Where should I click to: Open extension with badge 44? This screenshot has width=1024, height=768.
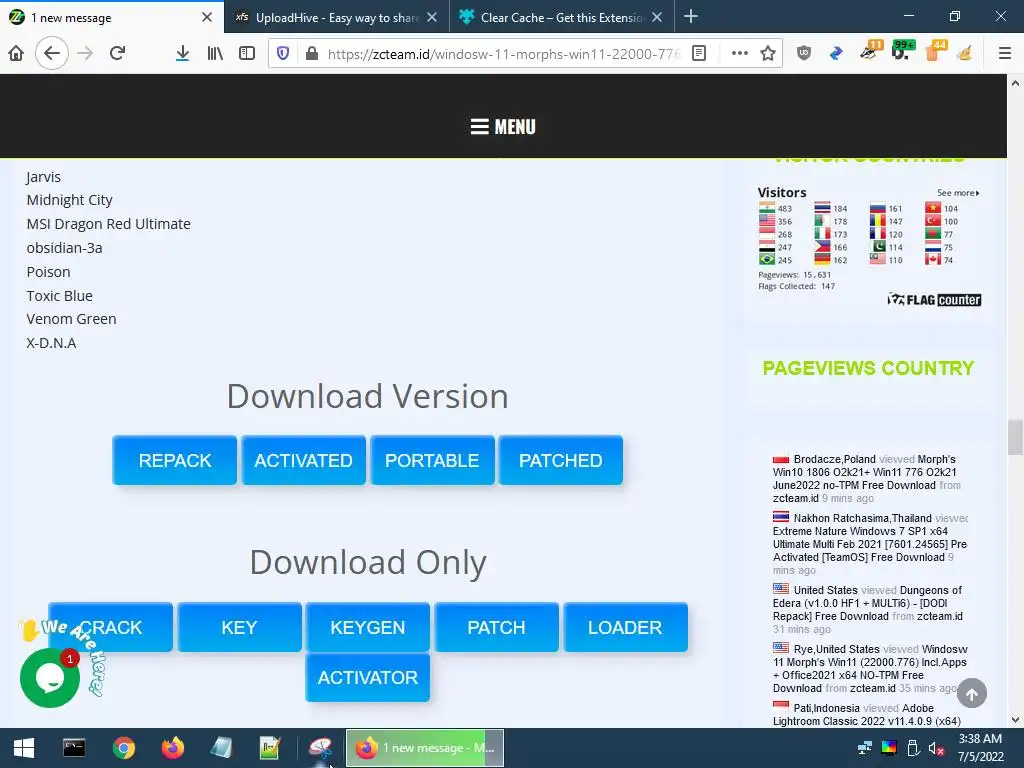click(935, 52)
